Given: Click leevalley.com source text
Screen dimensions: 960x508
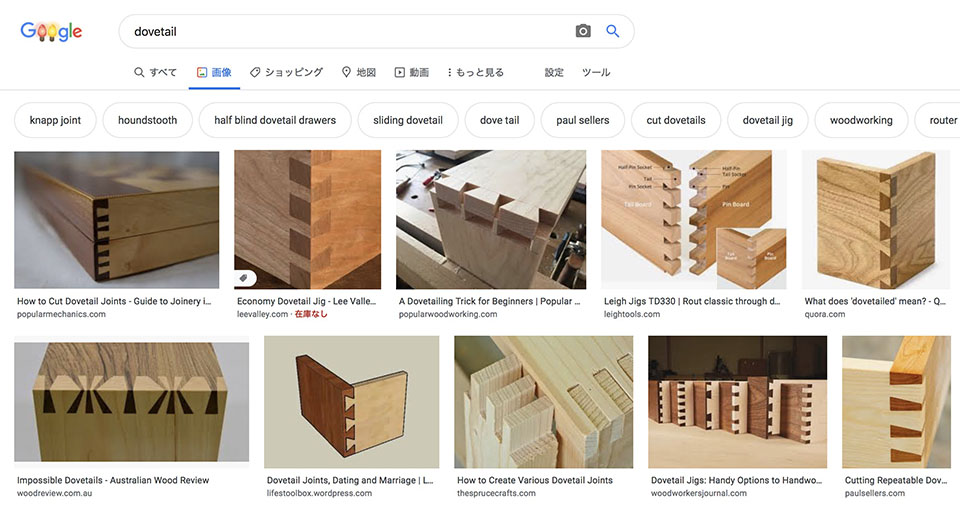Looking at the screenshot, I should point(262,314).
